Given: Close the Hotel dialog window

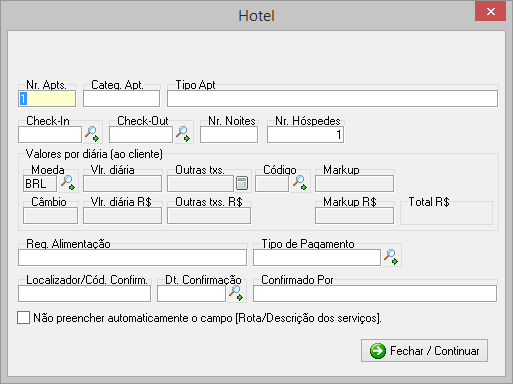Looking at the screenshot, I should (490, 12).
